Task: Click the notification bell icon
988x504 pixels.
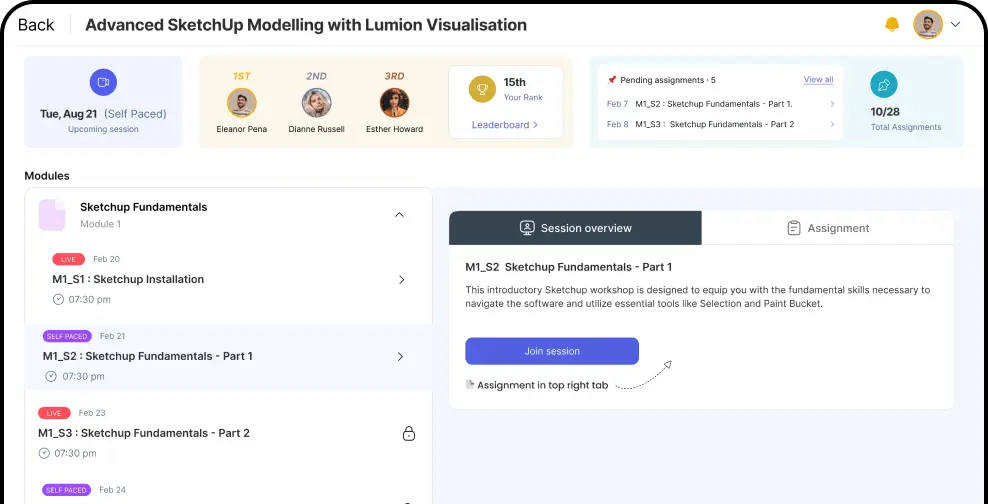Action: coord(892,25)
